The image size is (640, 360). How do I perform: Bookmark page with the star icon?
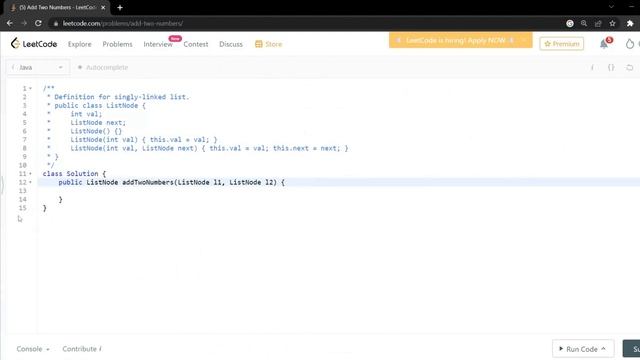(x=612, y=24)
